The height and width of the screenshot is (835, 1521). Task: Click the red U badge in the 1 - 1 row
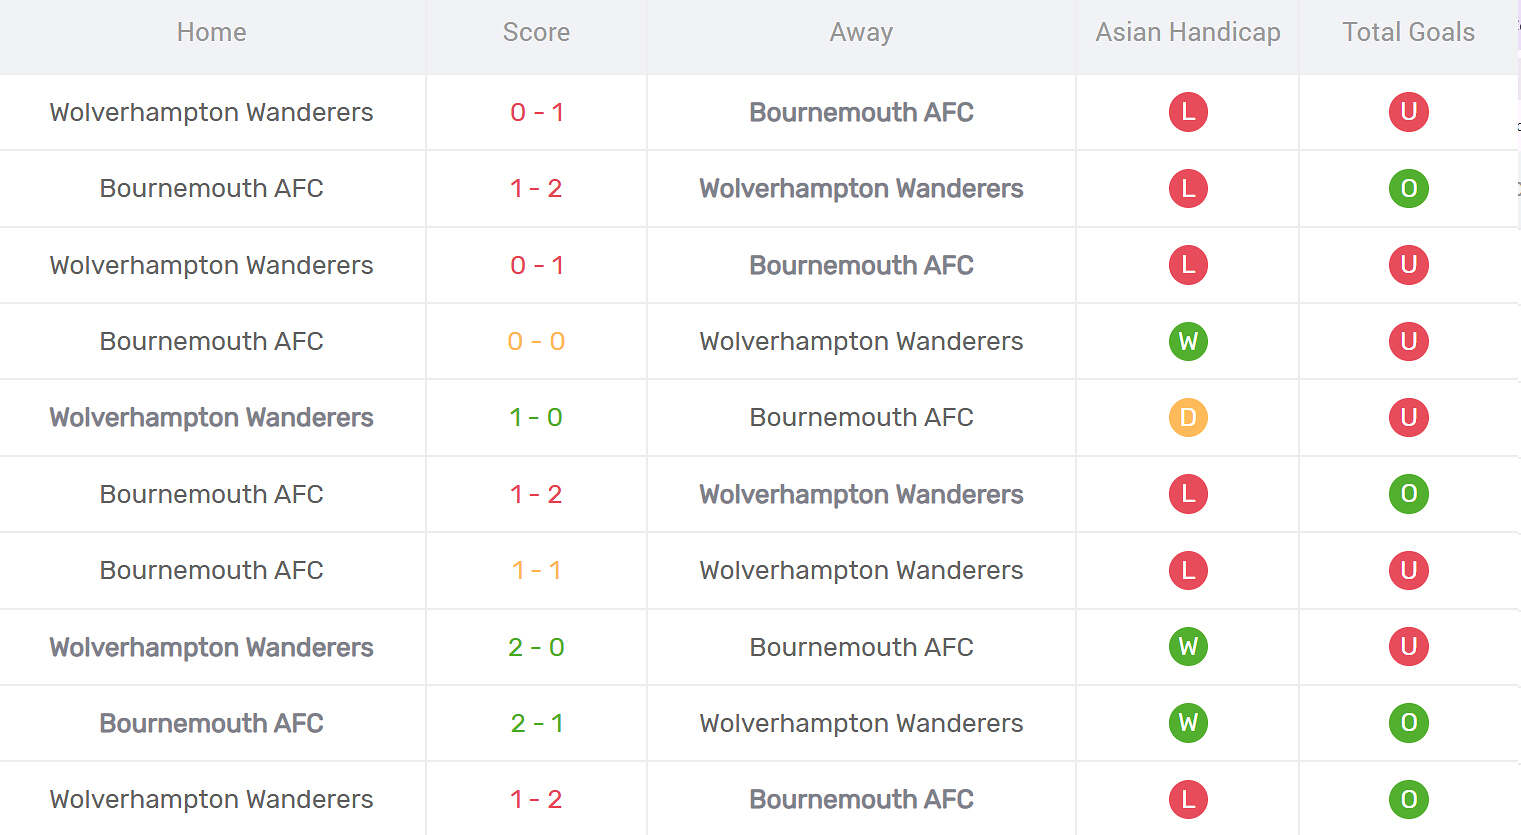tap(1408, 571)
